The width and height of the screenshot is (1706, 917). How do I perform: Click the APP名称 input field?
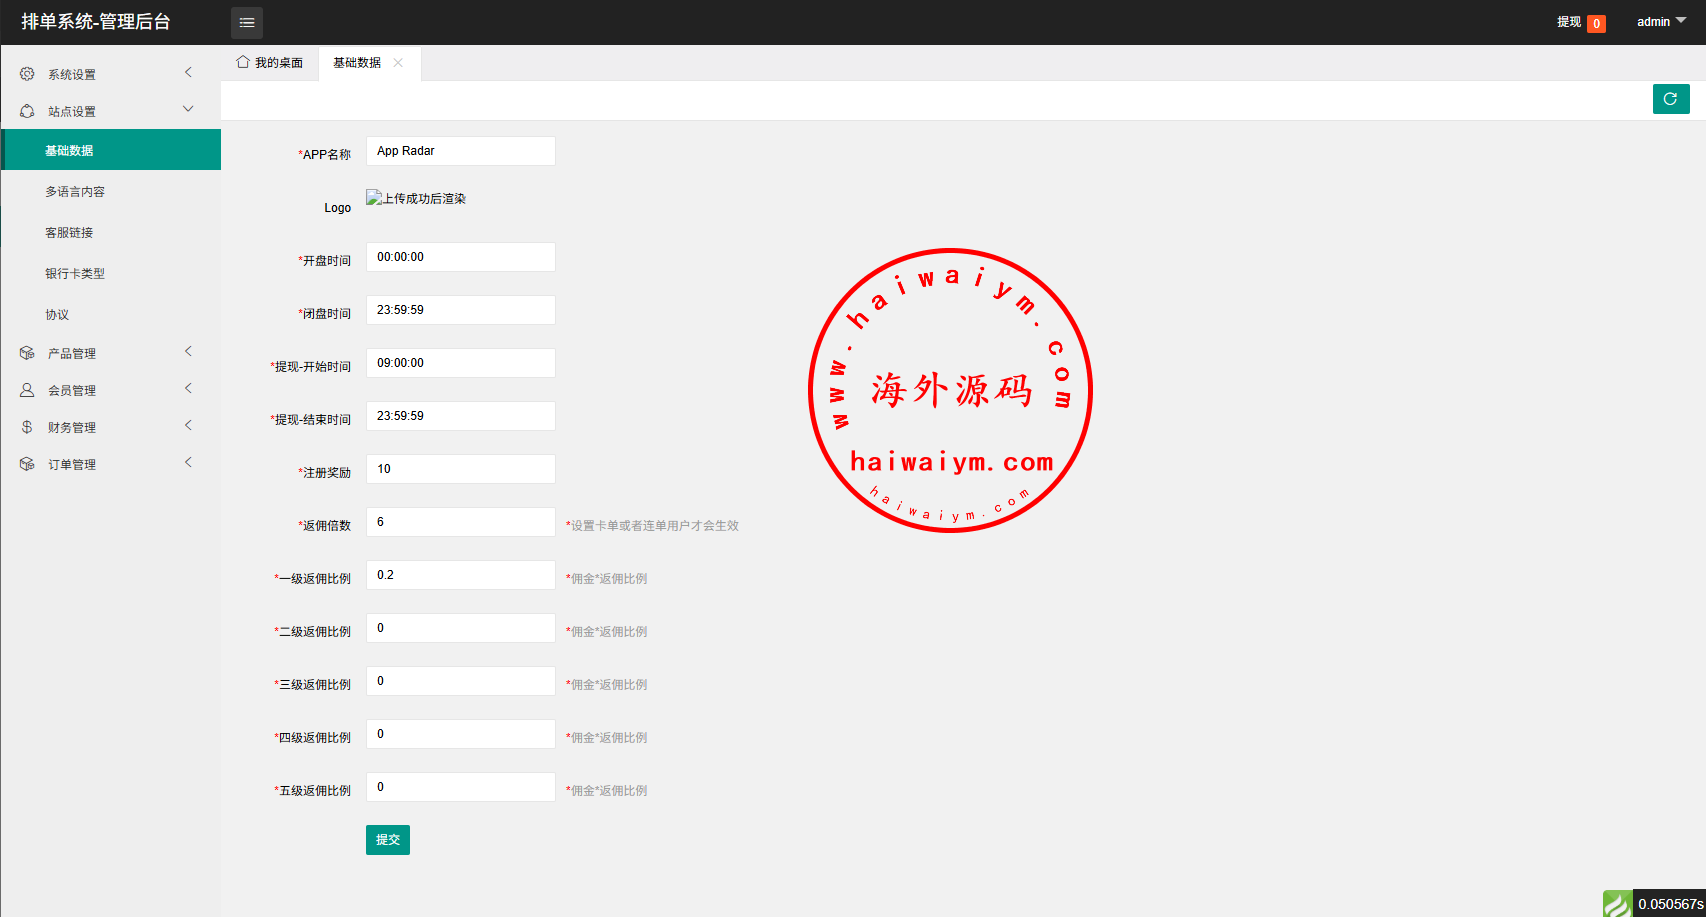460,151
